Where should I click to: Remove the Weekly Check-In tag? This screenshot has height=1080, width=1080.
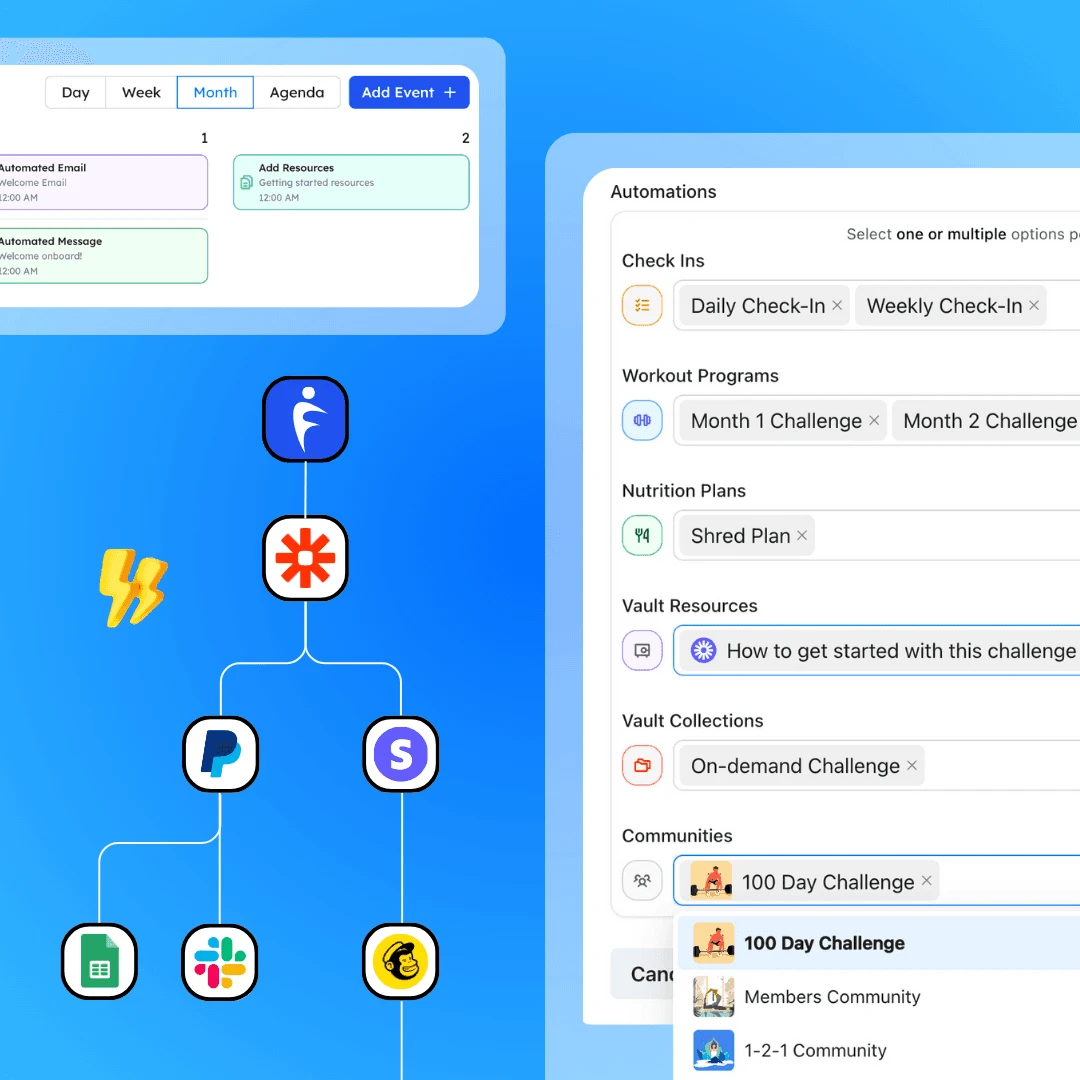(1034, 305)
